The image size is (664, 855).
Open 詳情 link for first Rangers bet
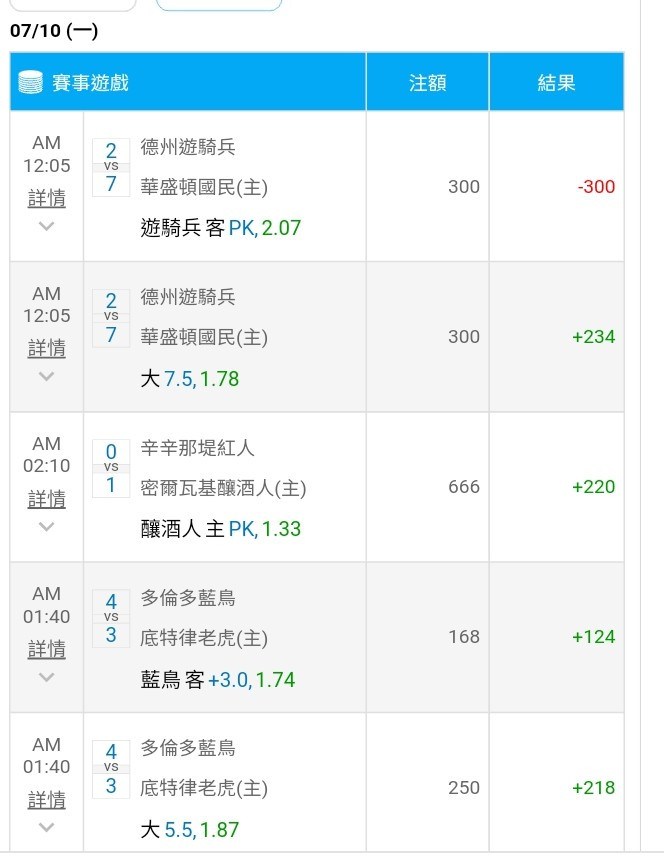47,198
